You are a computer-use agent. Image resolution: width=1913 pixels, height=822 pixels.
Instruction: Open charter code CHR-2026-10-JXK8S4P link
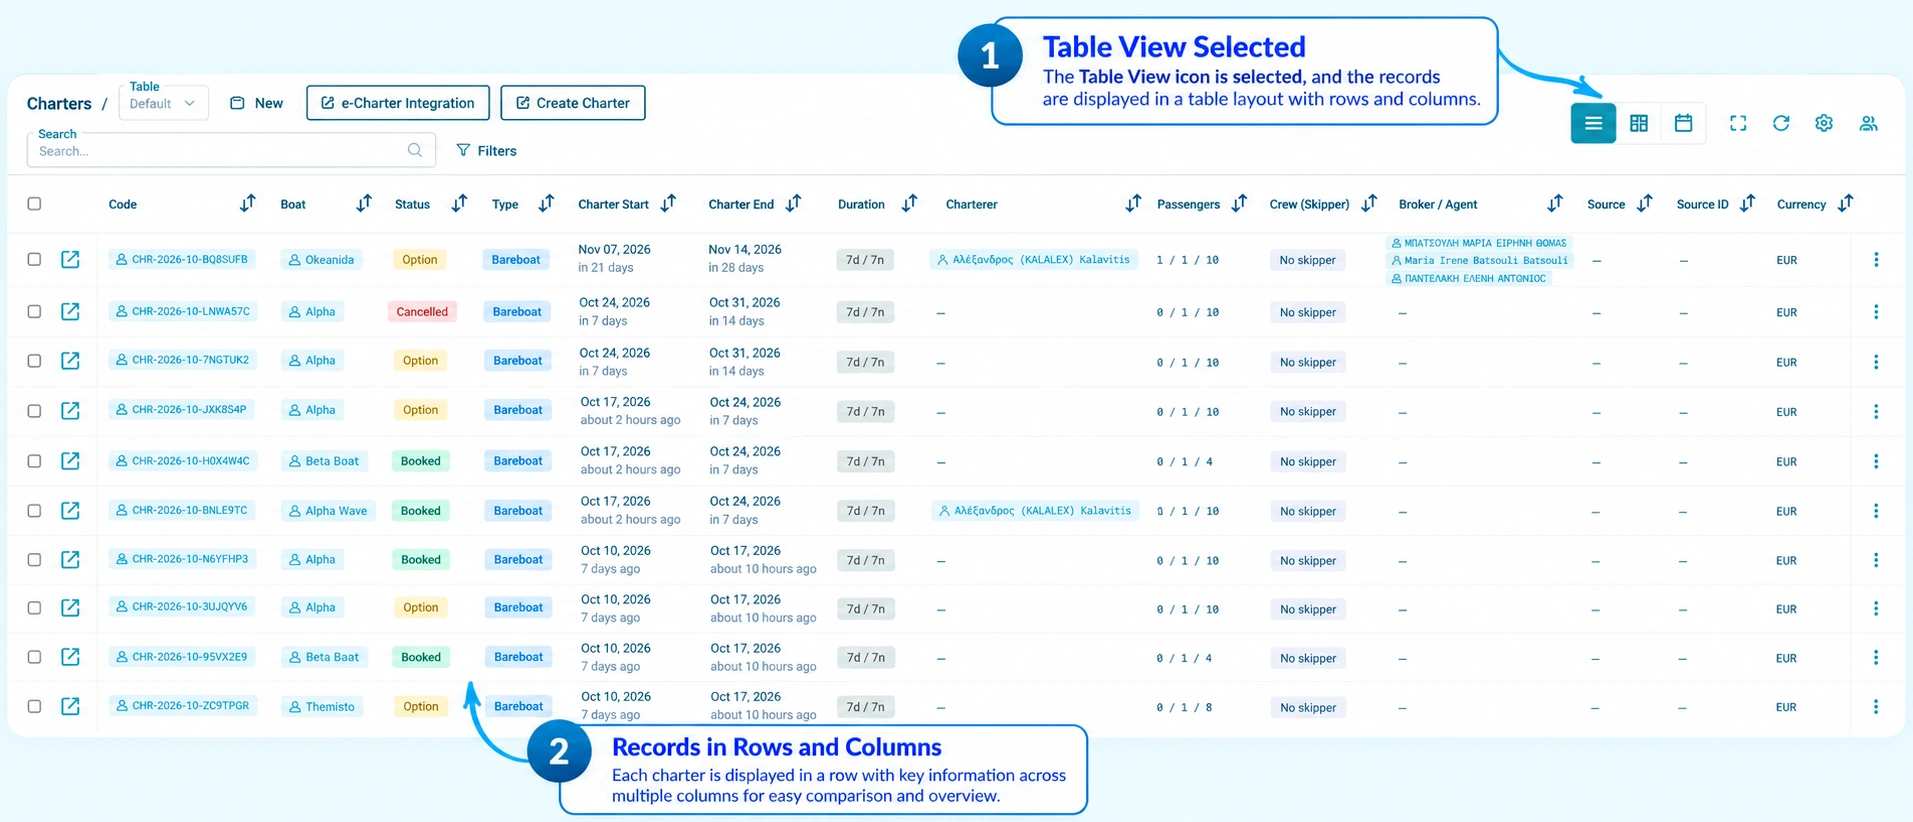pyautogui.click(x=181, y=409)
